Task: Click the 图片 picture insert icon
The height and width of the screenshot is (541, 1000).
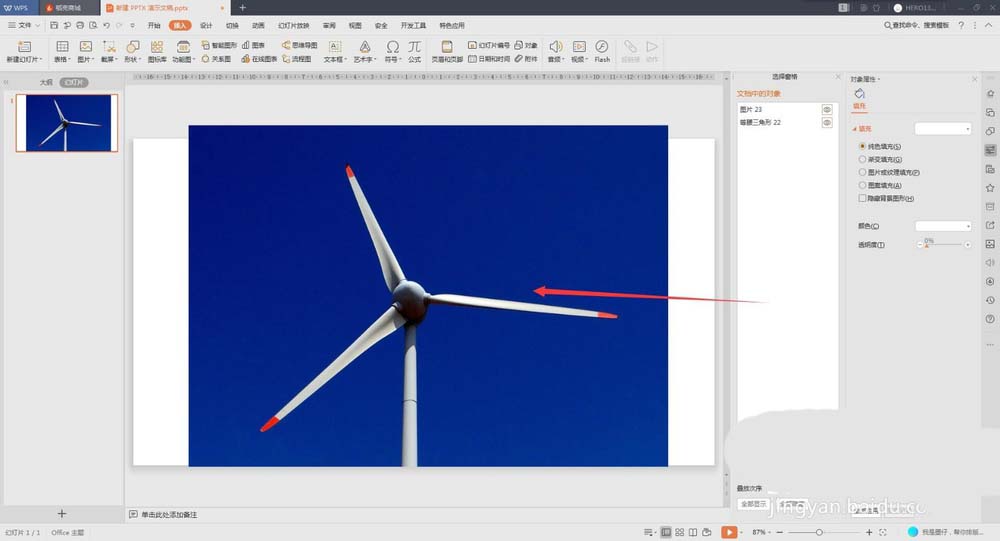Action: (x=85, y=47)
